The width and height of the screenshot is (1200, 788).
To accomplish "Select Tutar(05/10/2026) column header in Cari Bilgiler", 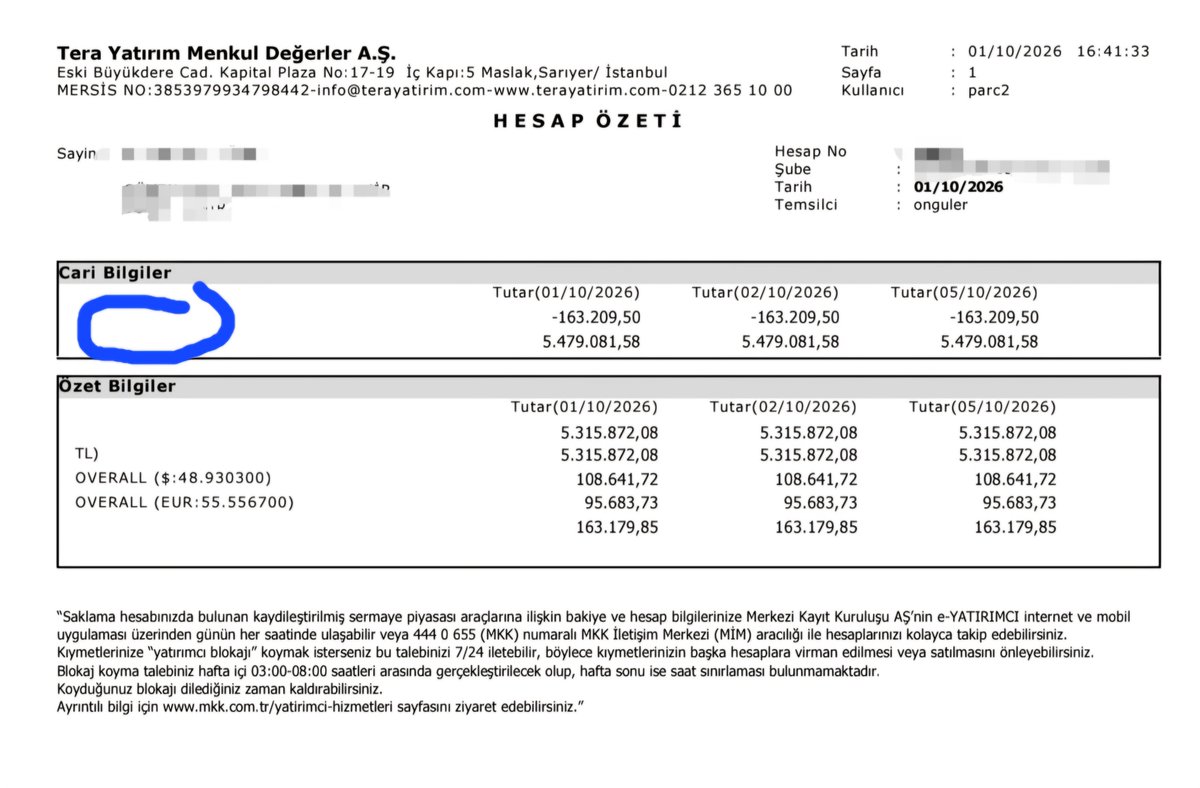I will (x=964, y=293).
